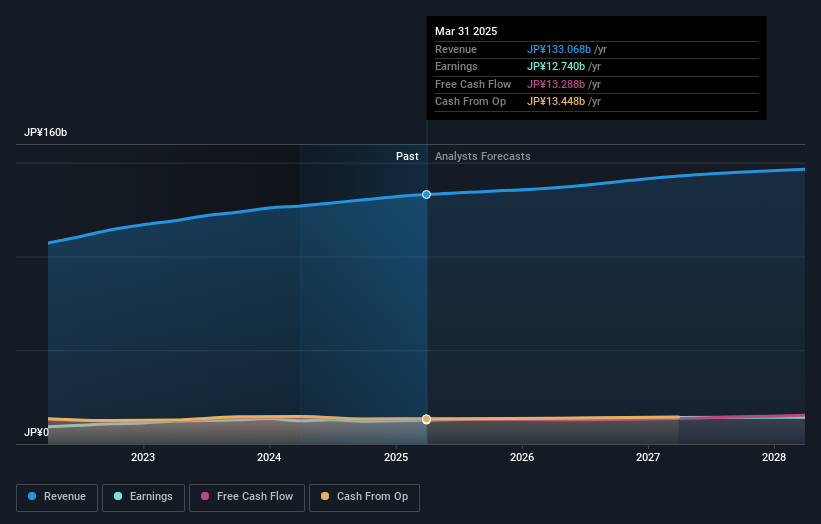The width and height of the screenshot is (821, 524).
Task: Click the 2028 x-axis label
Action: pos(774,458)
